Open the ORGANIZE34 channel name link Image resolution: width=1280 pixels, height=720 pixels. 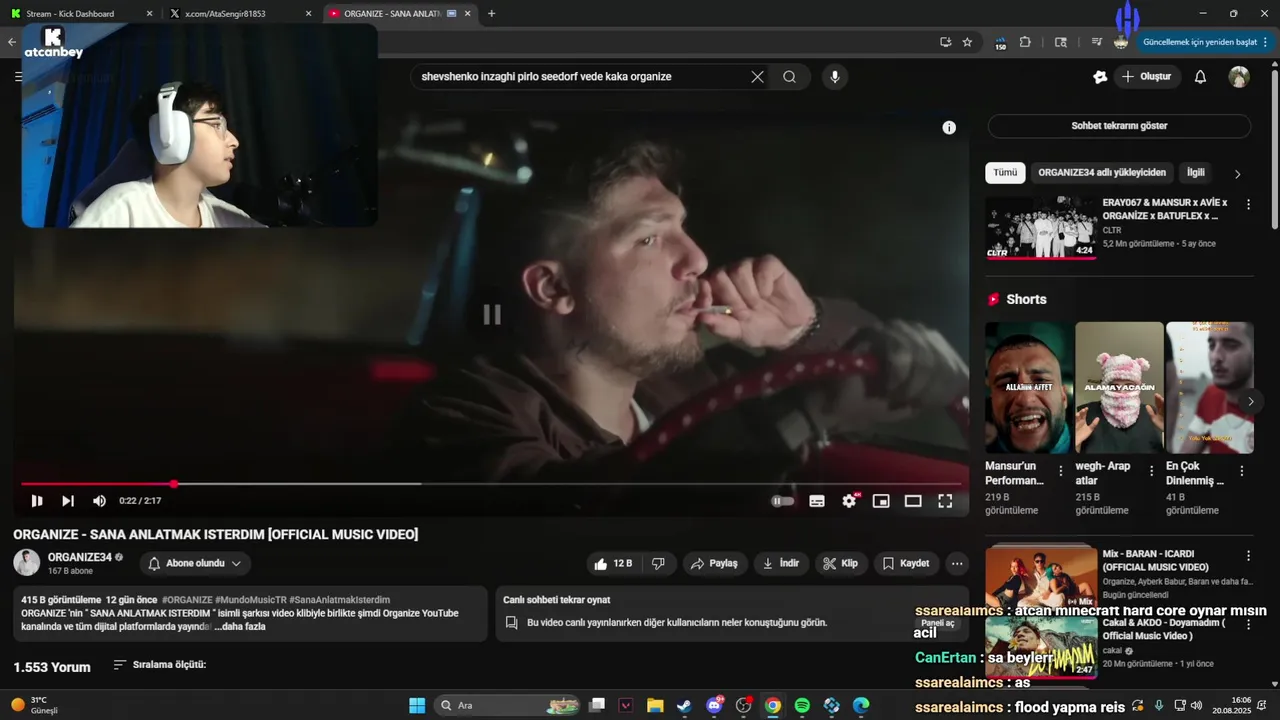pyautogui.click(x=80, y=557)
